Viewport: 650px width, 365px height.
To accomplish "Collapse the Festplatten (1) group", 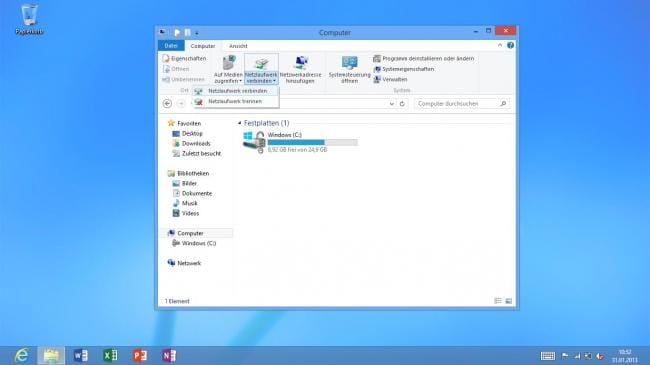I will (239, 123).
